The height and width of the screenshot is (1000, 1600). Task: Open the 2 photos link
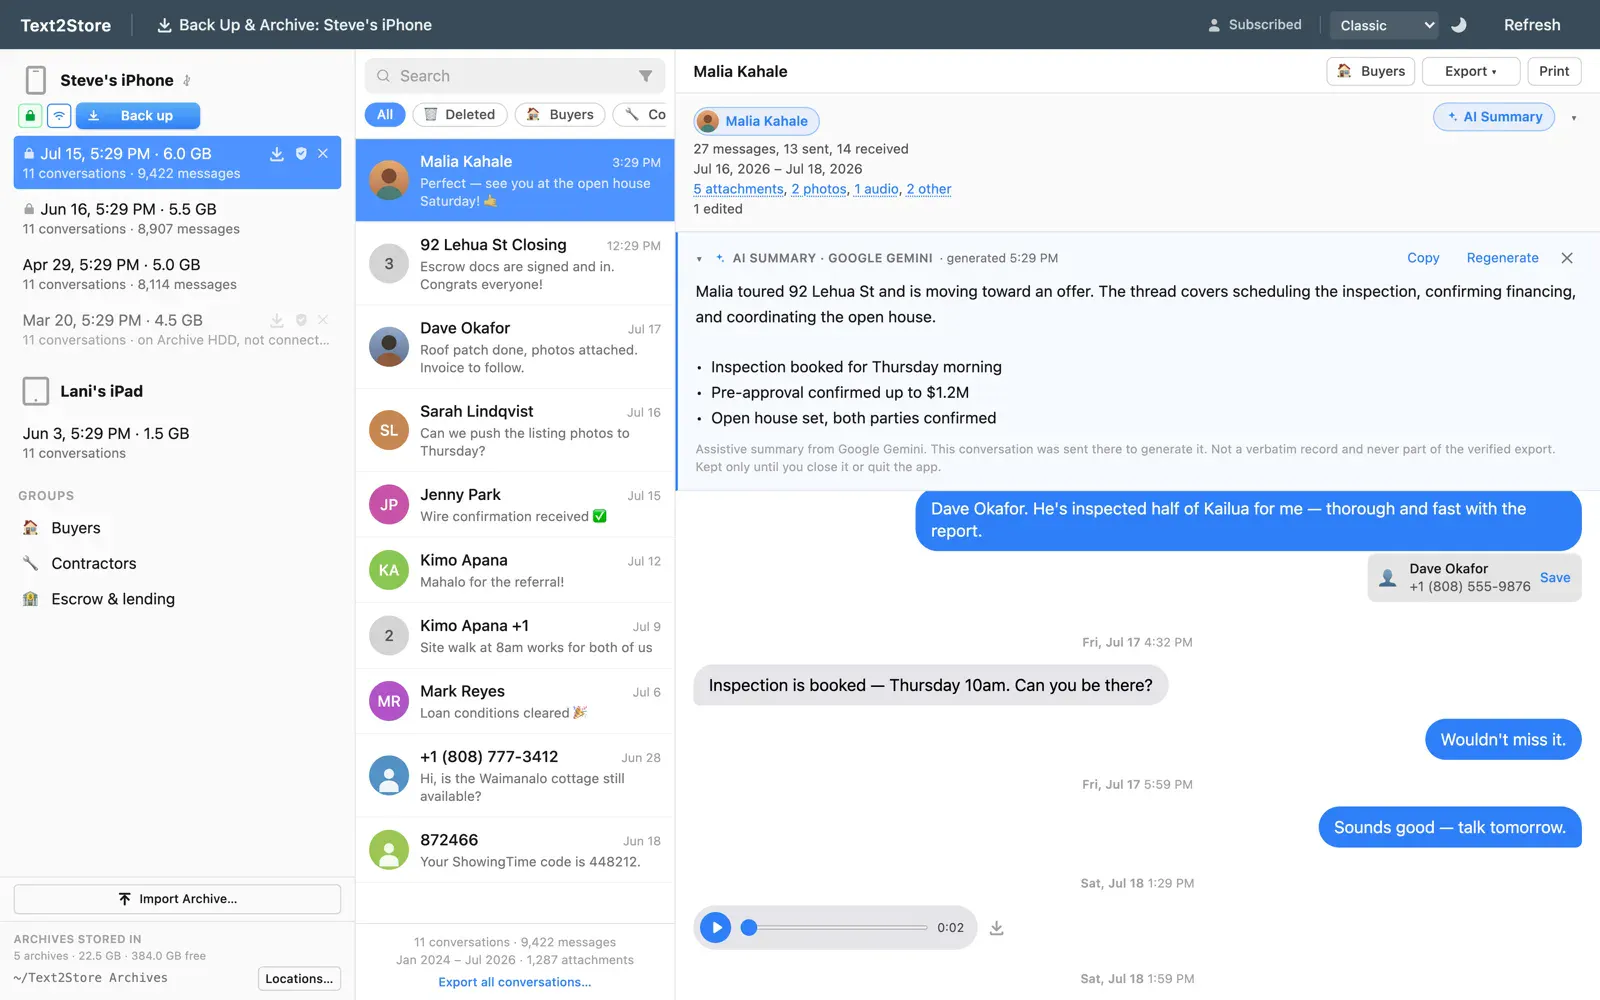pos(819,189)
